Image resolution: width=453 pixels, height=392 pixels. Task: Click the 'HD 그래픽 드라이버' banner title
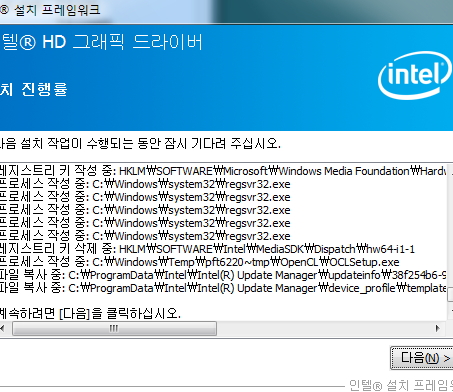122,42
